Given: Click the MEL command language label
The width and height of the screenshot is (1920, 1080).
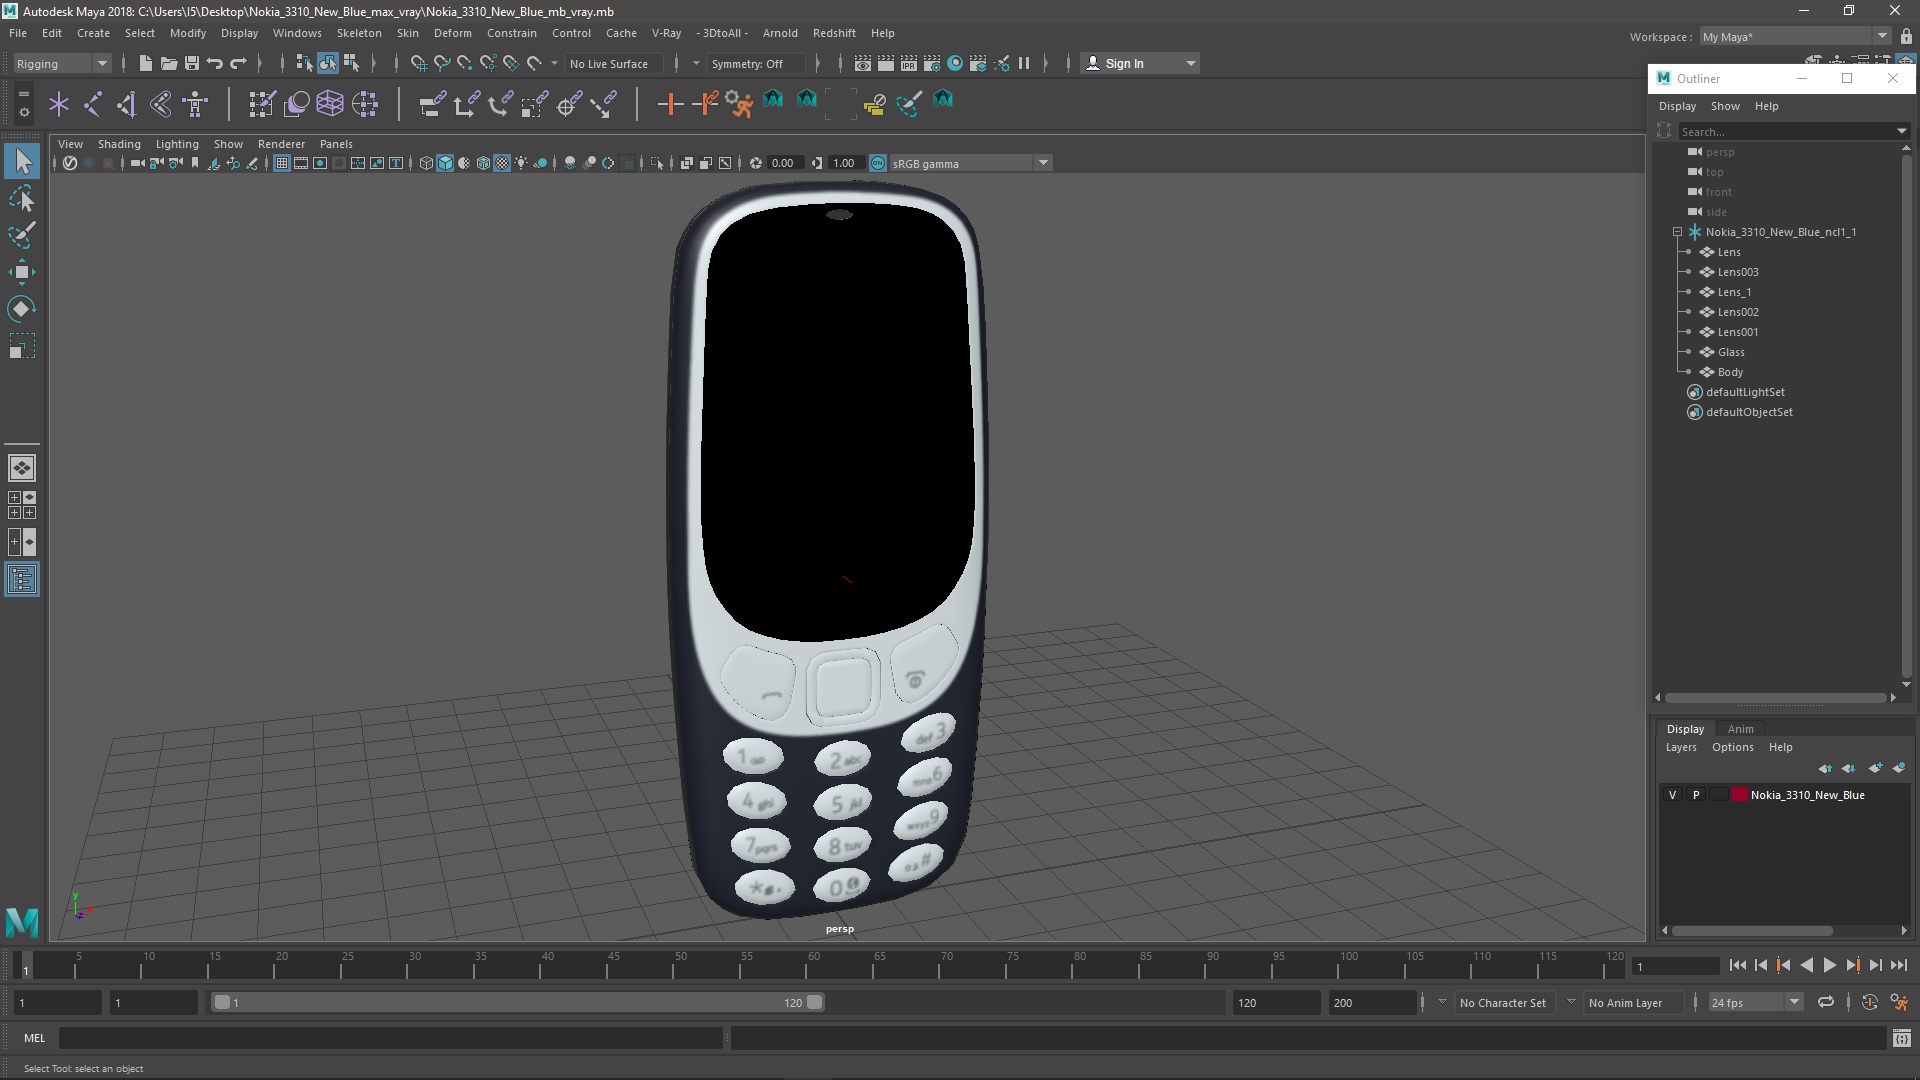Looking at the screenshot, I should [x=35, y=1038].
